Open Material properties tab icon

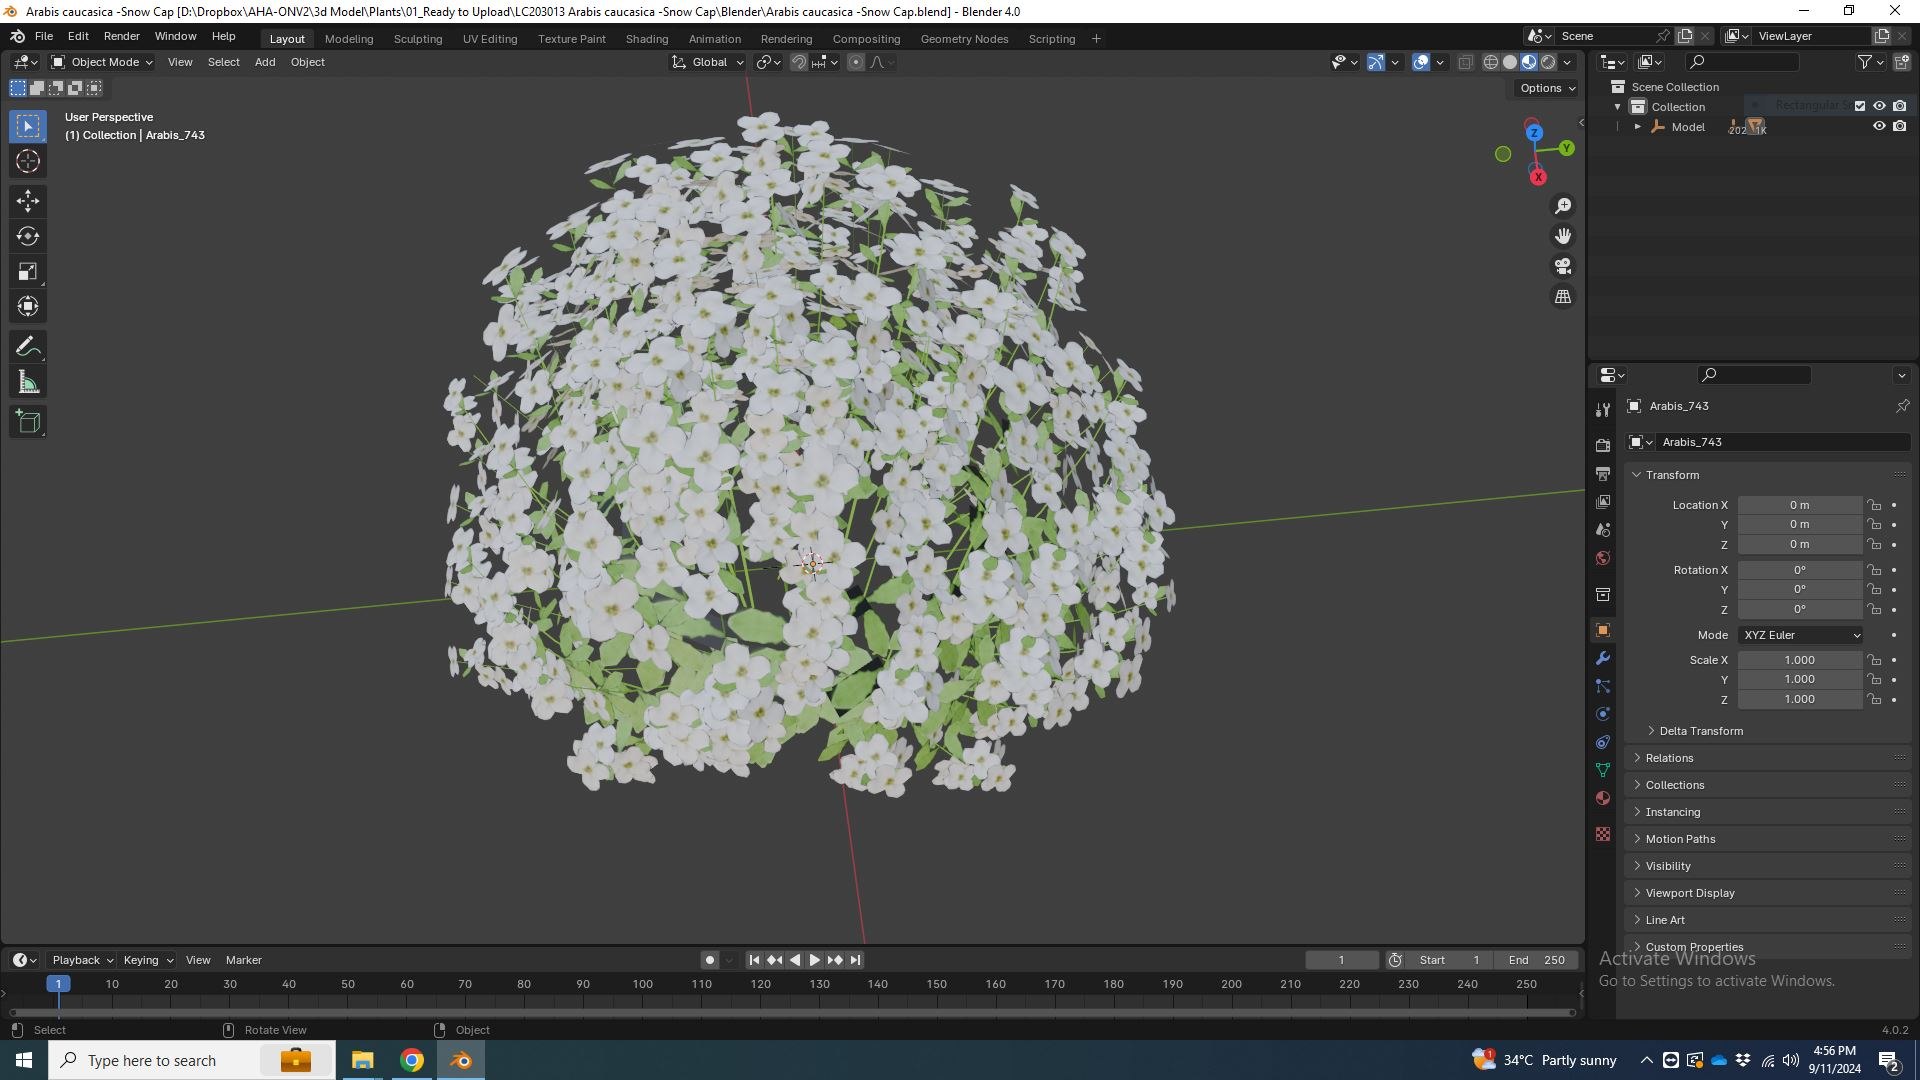[1603, 798]
